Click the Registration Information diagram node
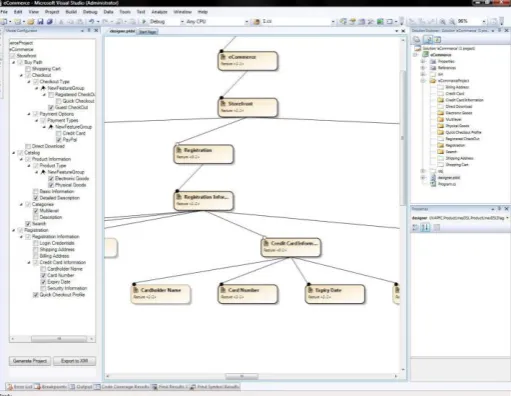The height and width of the screenshot is (396, 511). click(204, 201)
